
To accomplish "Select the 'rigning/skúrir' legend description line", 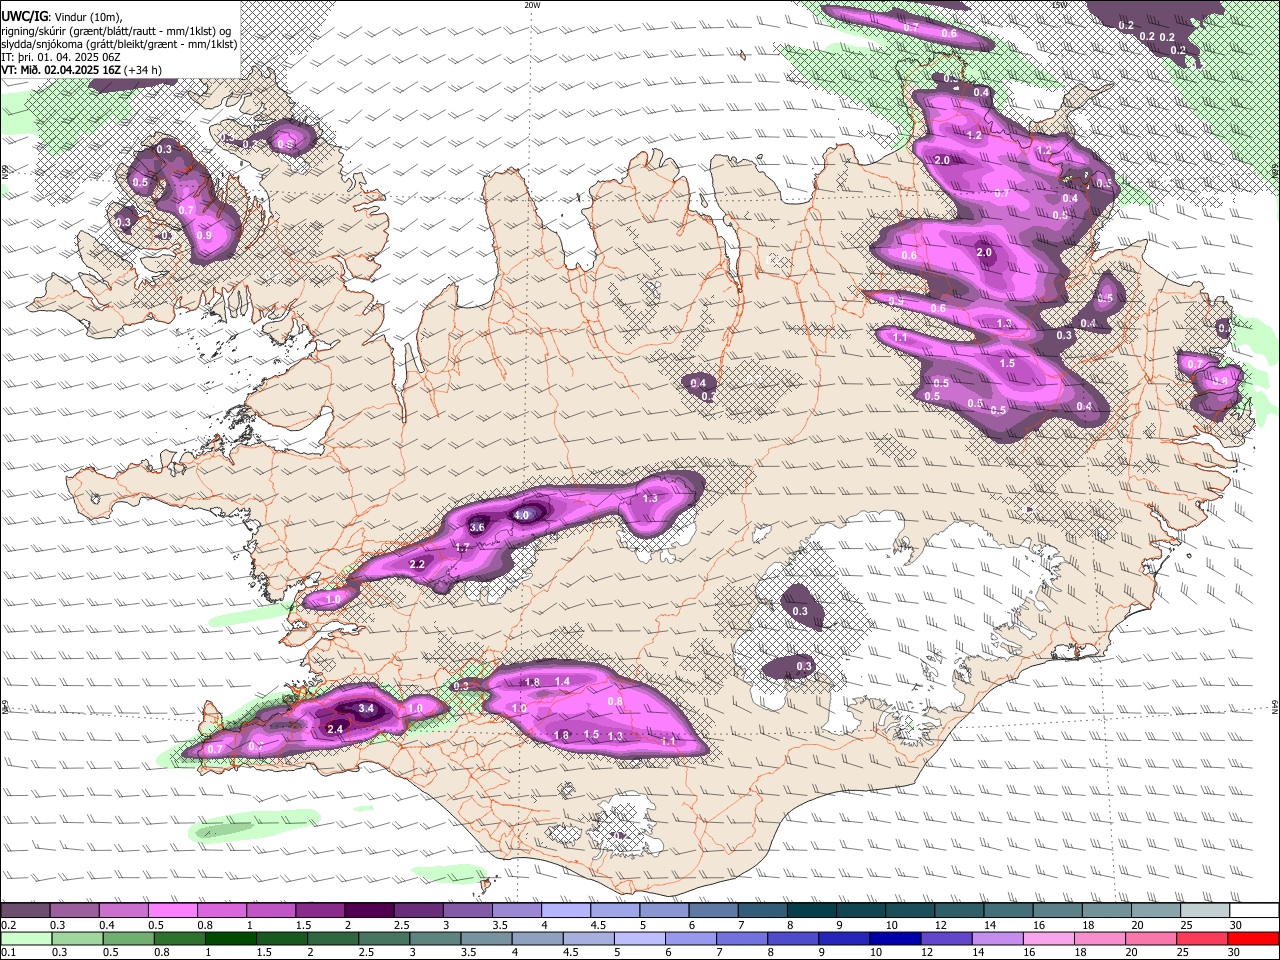I will [117, 30].
